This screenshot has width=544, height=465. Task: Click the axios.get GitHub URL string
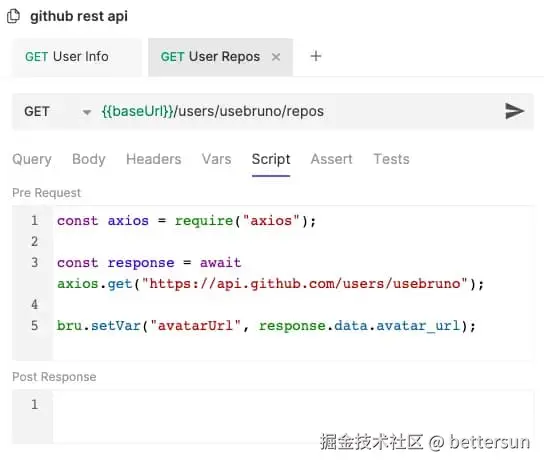[x=304, y=284]
